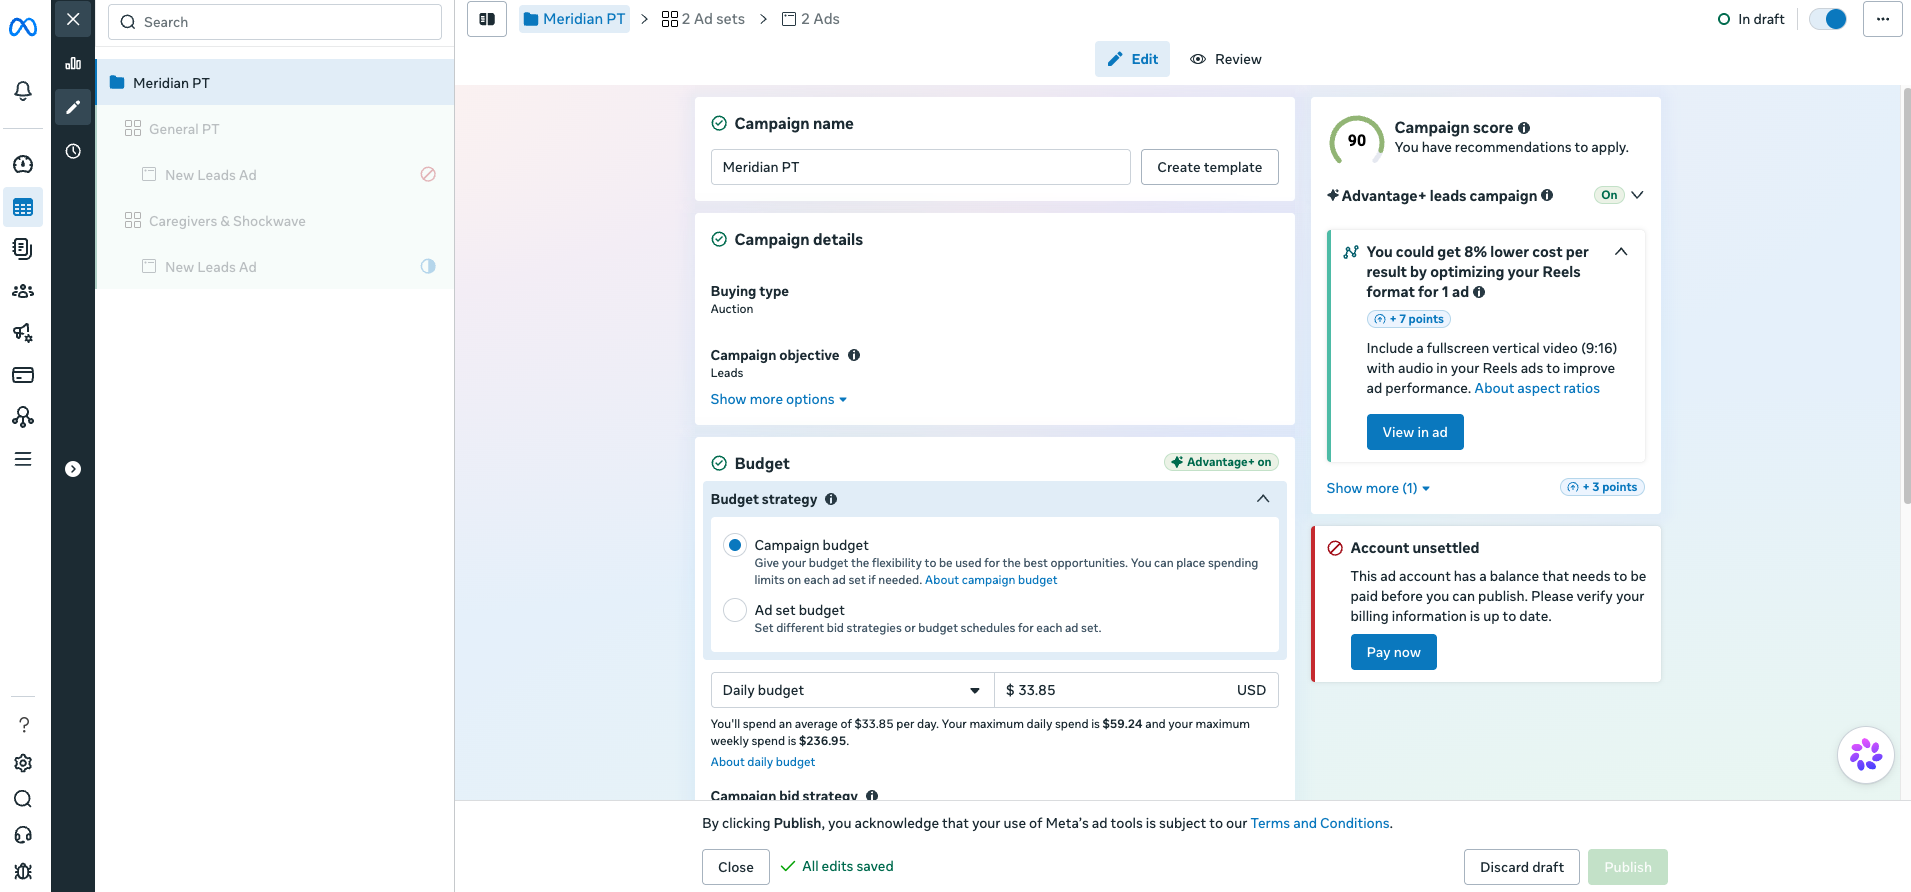1911x892 pixels.
Task: Click the Campaign objective info icon
Action: 854,355
